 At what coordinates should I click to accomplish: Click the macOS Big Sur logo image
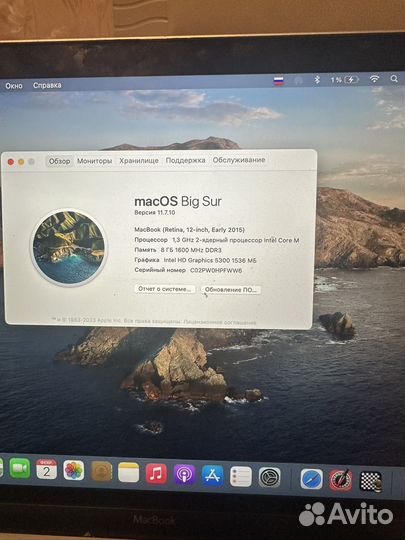[x=69, y=247]
